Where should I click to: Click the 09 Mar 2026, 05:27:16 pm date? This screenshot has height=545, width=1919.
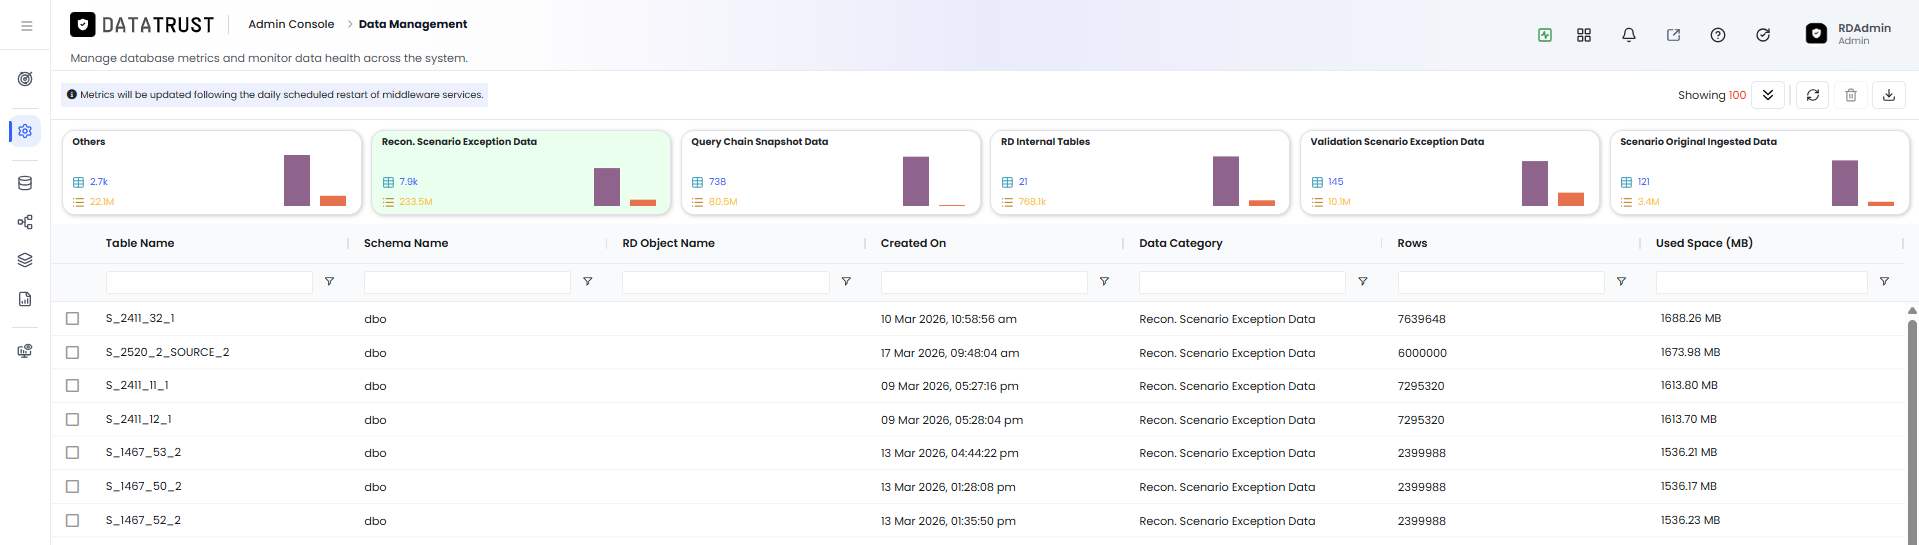pos(949,386)
